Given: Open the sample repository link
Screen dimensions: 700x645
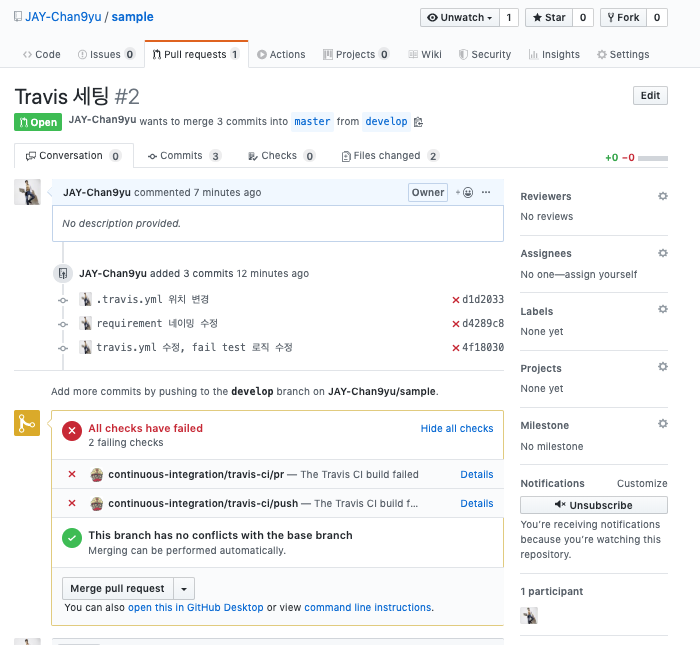Looking at the screenshot, I should 132,17.
